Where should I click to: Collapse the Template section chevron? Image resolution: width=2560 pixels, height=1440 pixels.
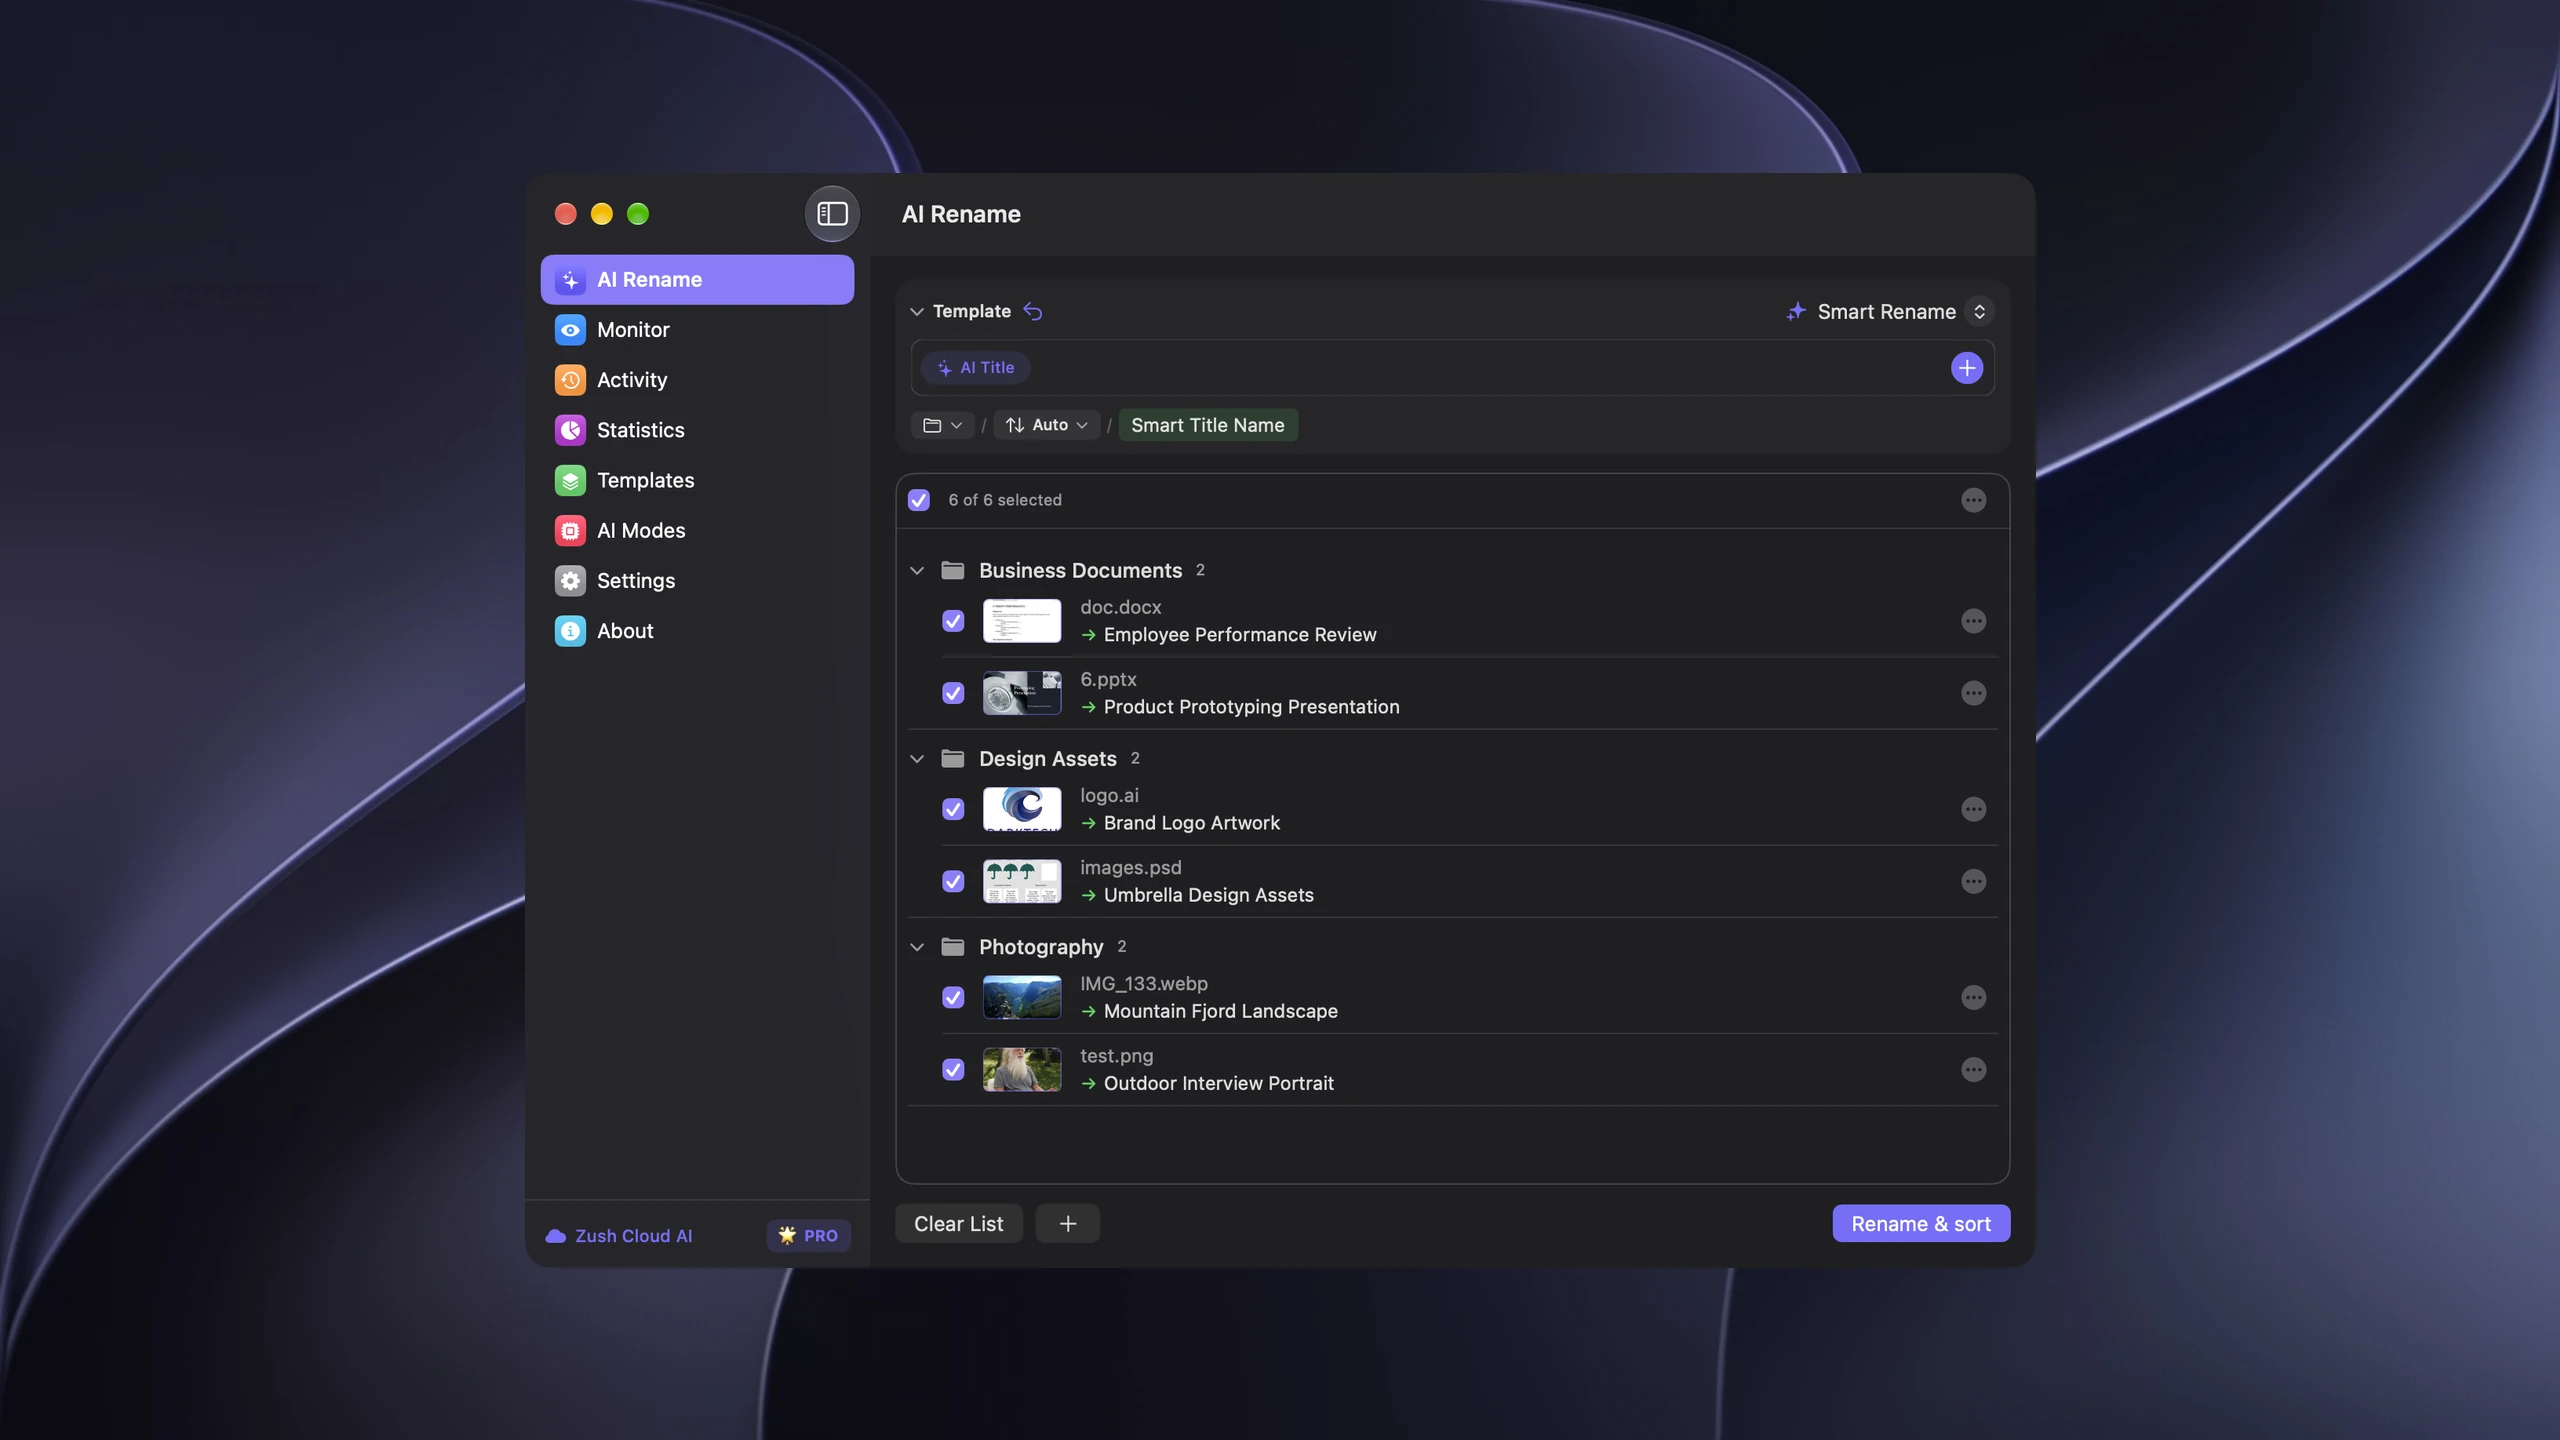[916, 312]
